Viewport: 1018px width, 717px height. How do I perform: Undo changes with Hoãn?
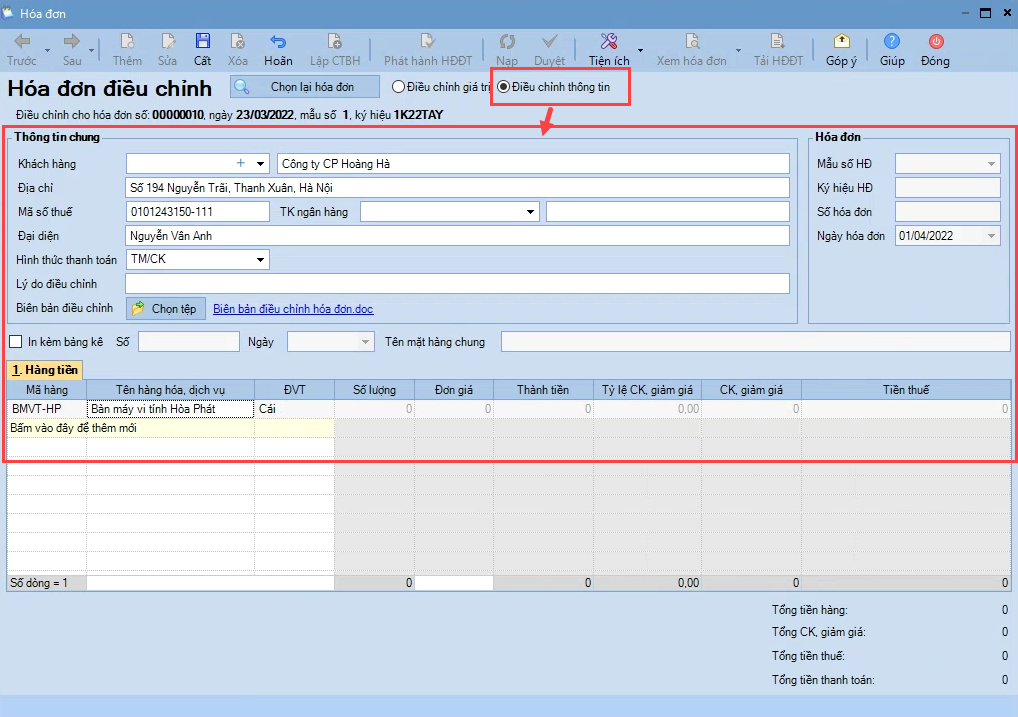(x=278, y=50)
